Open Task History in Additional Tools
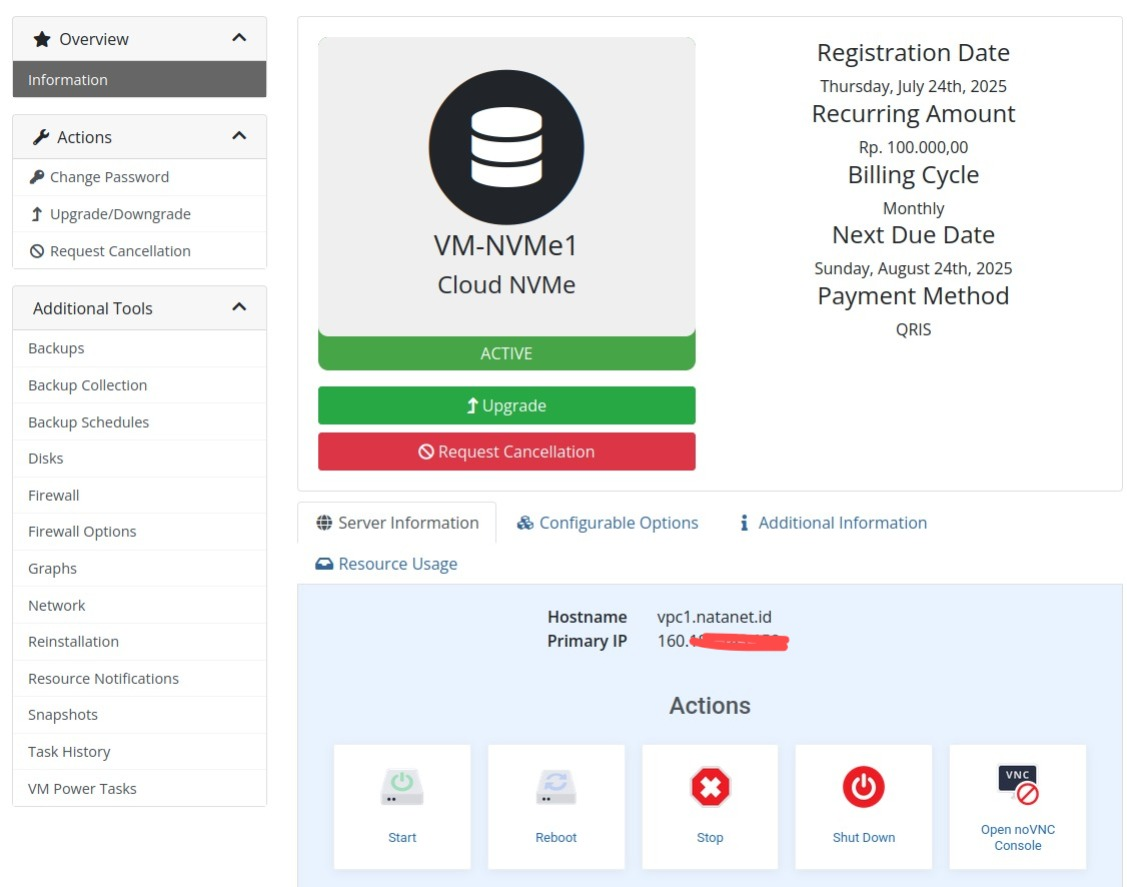Screen dimensions: 1127x887 point(139,752)
